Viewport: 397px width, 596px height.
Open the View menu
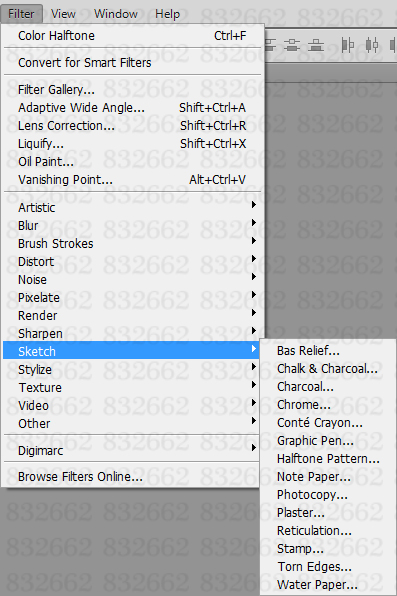[x=63, y=14]
